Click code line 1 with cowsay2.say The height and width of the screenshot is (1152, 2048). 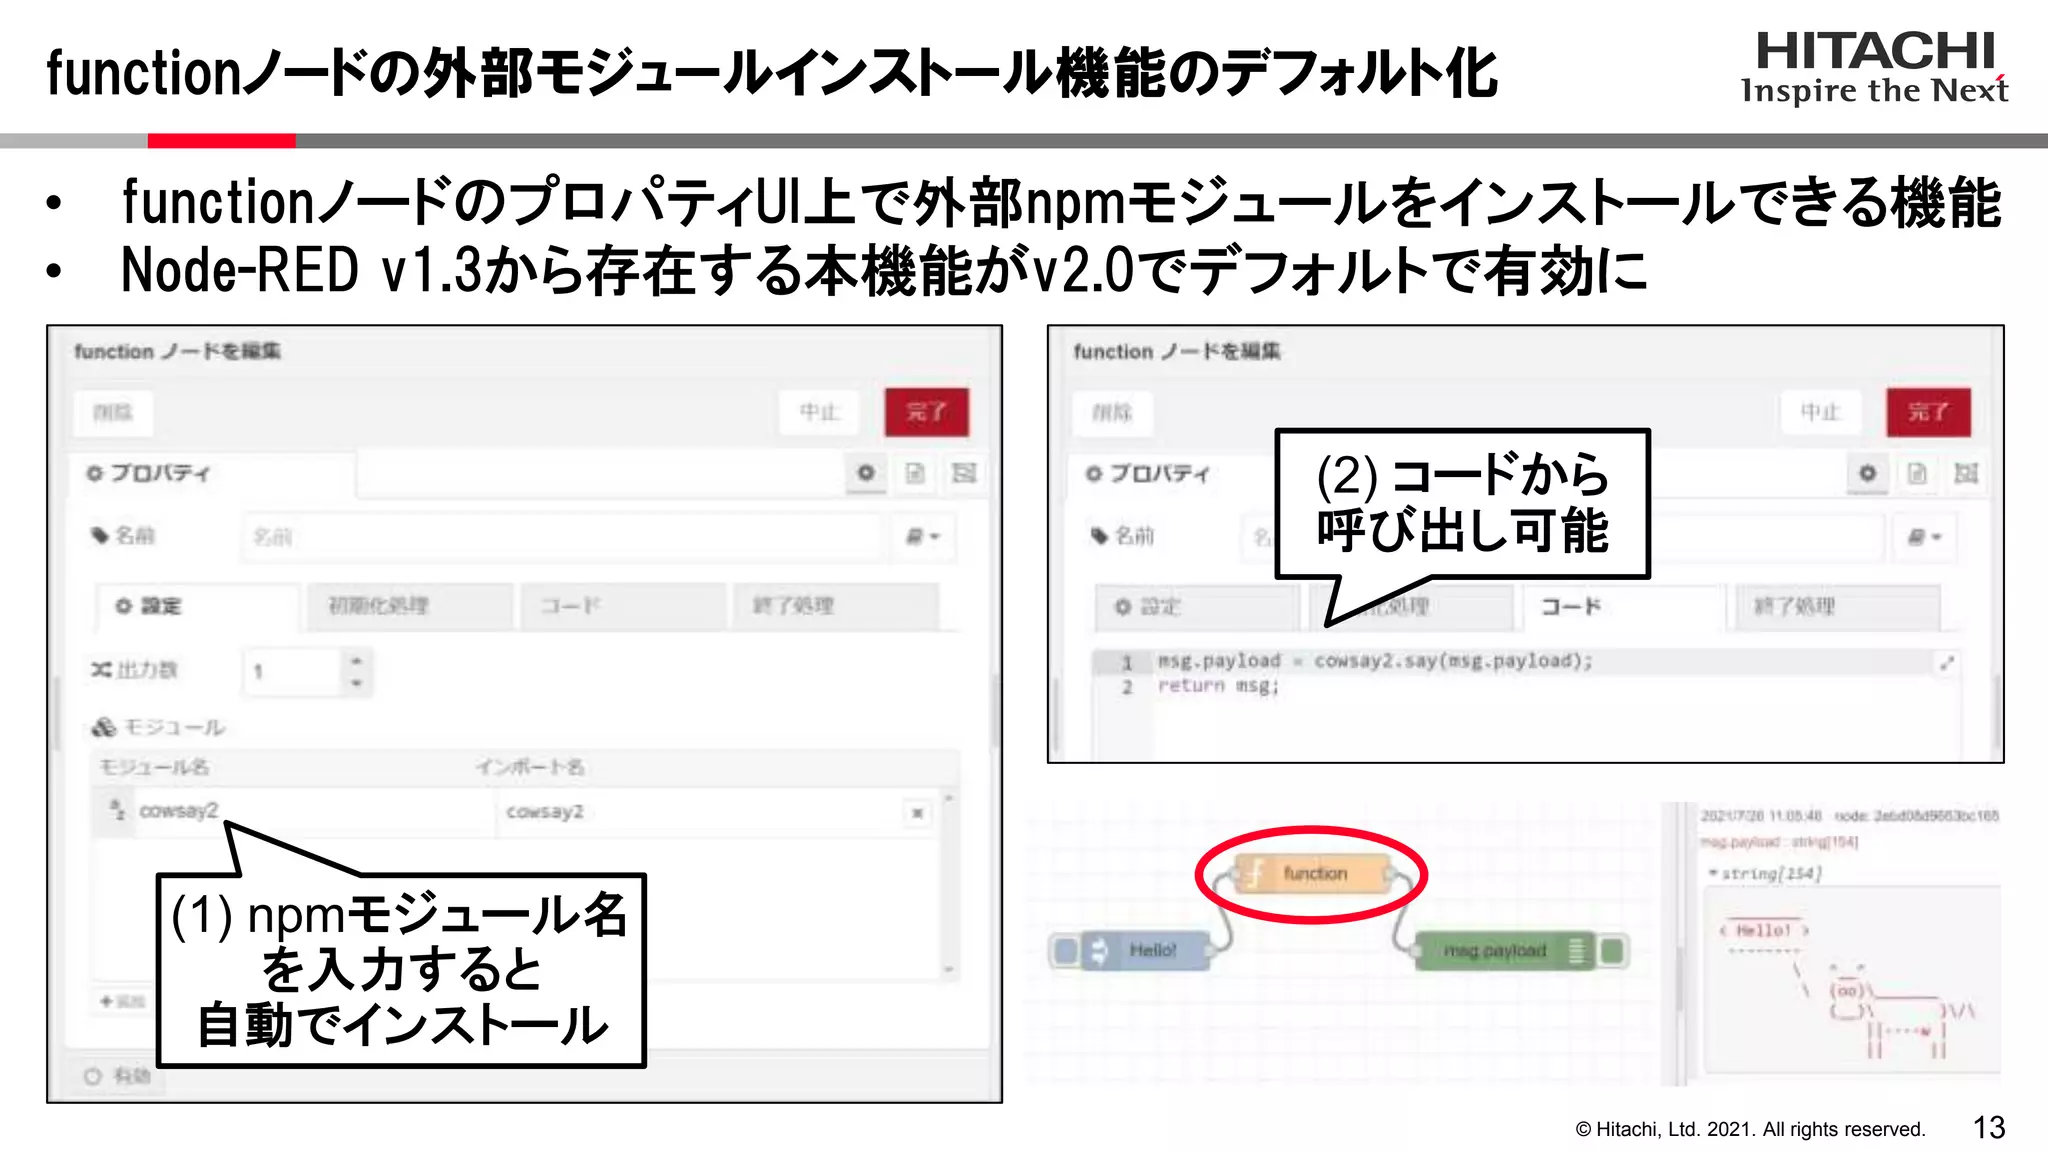click(x=1374, y=661)
